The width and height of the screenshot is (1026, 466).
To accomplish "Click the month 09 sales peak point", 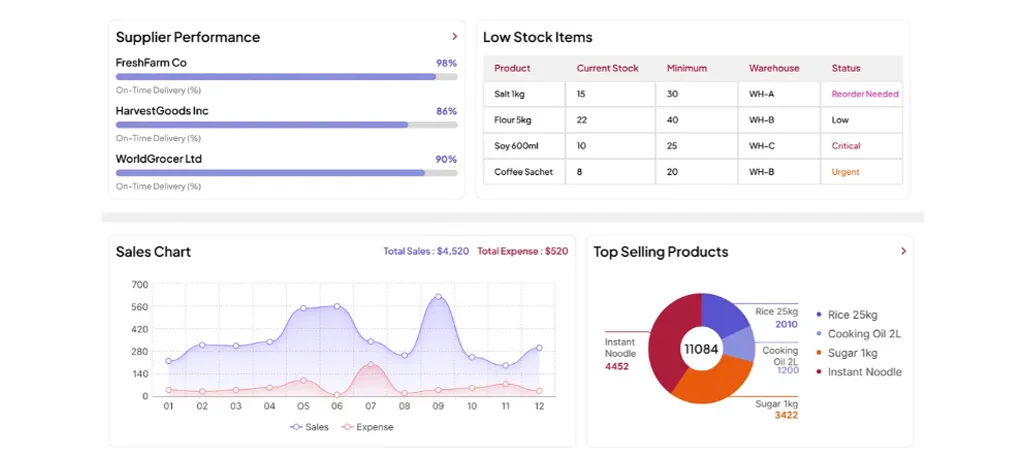I will (438, 296).
